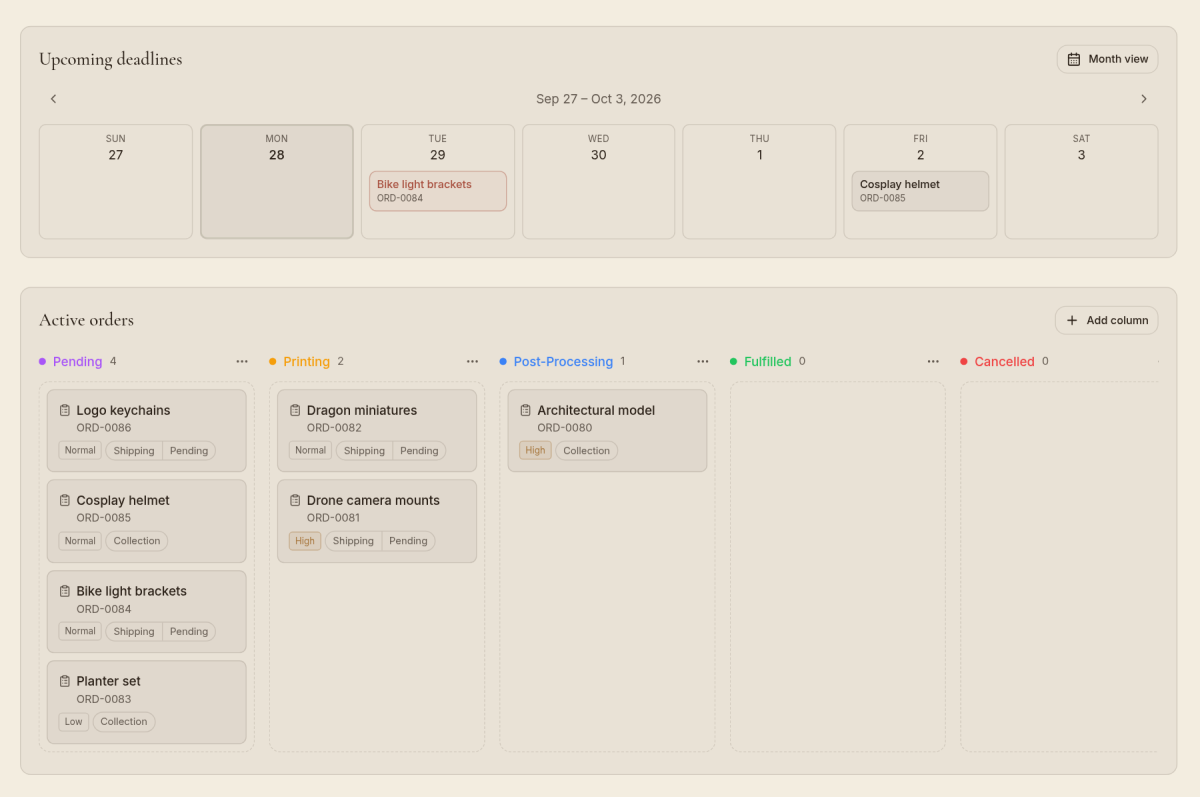Open Drone camera mounts order title
1200x797 pixels.
(373, 500)
